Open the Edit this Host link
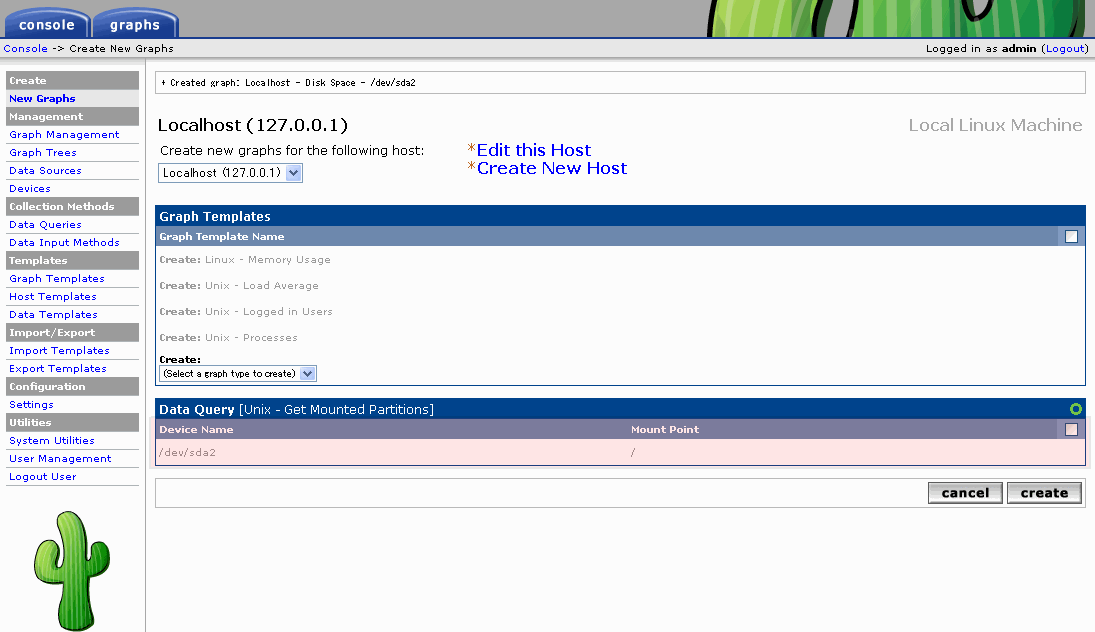Screen dimensions: 1095x632 tap(533, 150)
